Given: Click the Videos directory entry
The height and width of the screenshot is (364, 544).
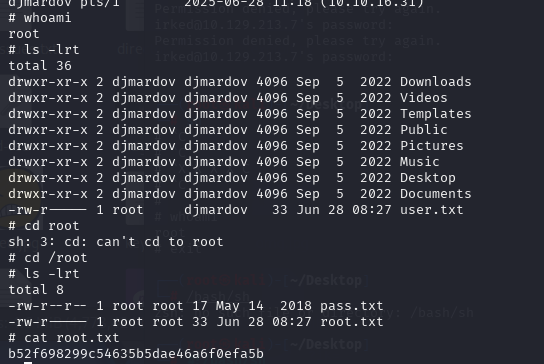Looking at the screenshot, I should point(424,98).
